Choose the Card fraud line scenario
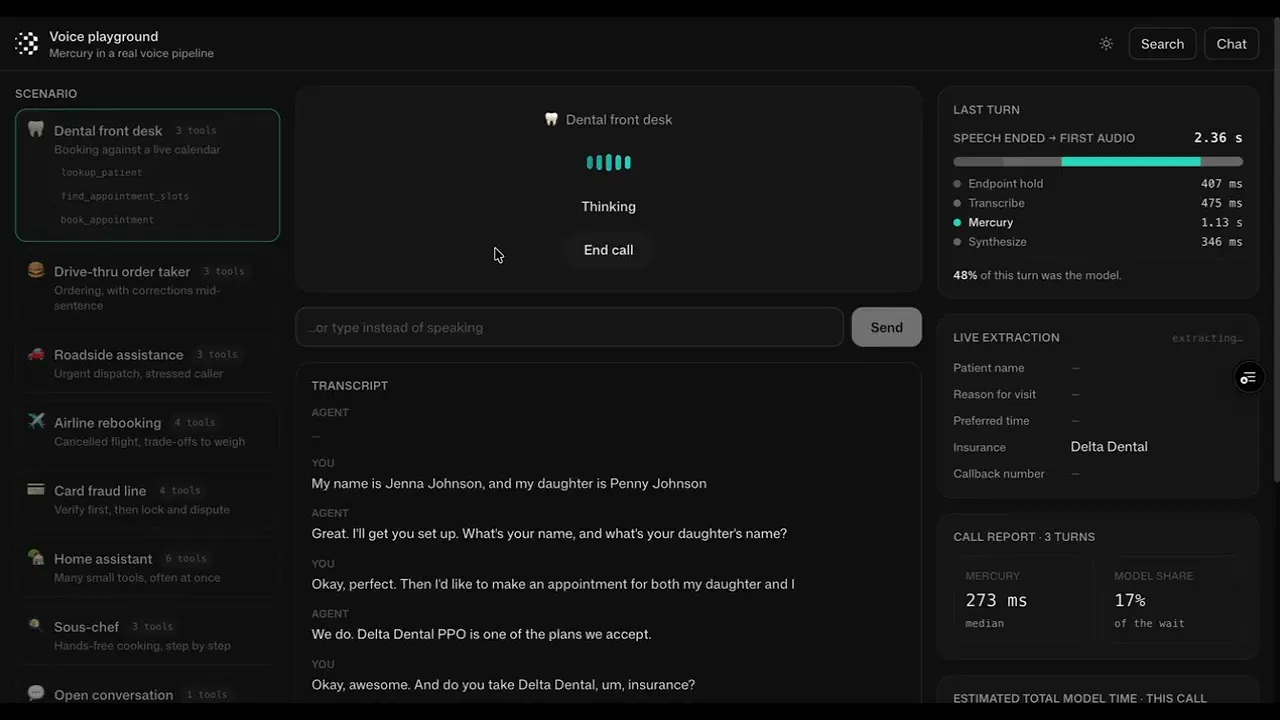 point(147,500)
